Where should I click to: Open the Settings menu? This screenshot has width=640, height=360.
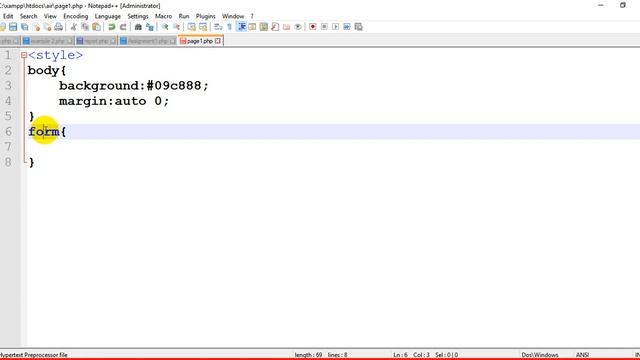138,16
